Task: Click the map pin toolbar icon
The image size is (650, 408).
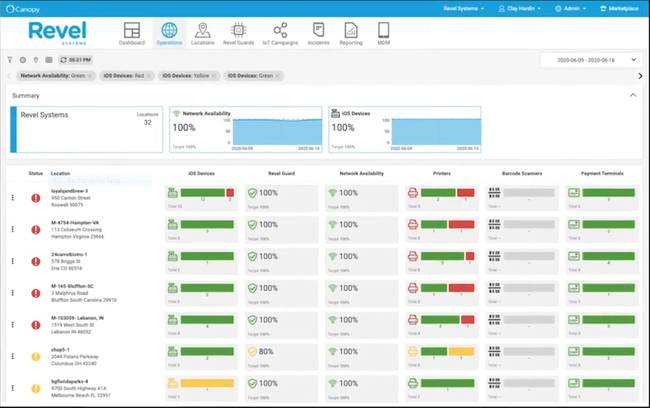Action: tap(36, 60)
